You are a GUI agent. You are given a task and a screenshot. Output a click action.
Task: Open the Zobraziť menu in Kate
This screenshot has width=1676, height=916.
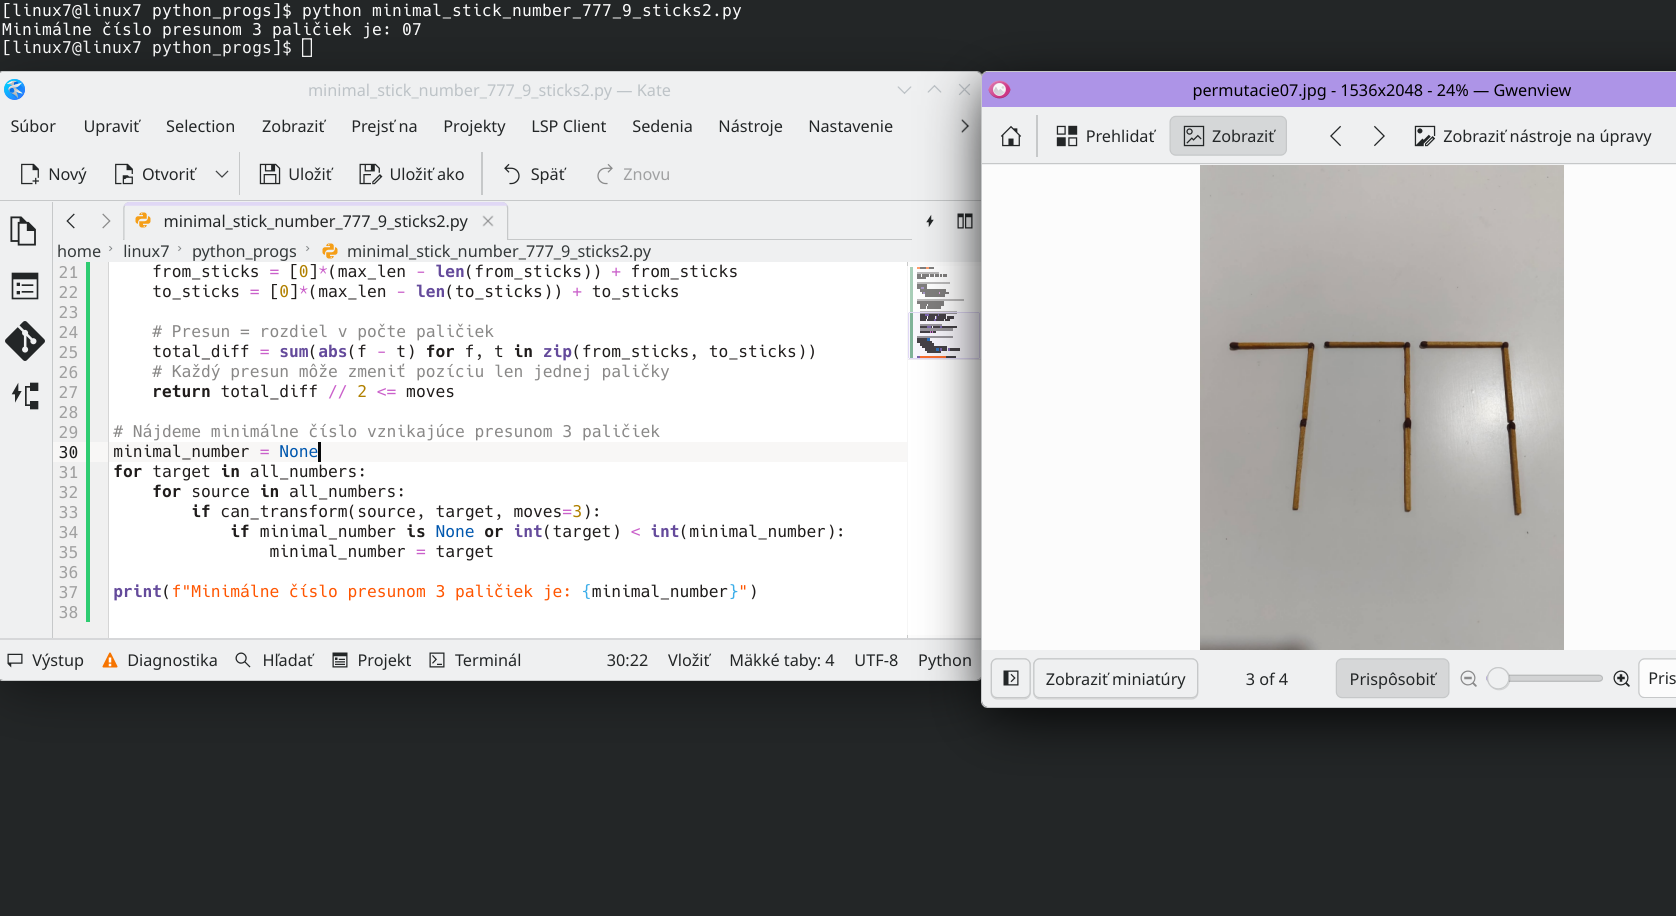pyautogui.click(x=293, y=126)
